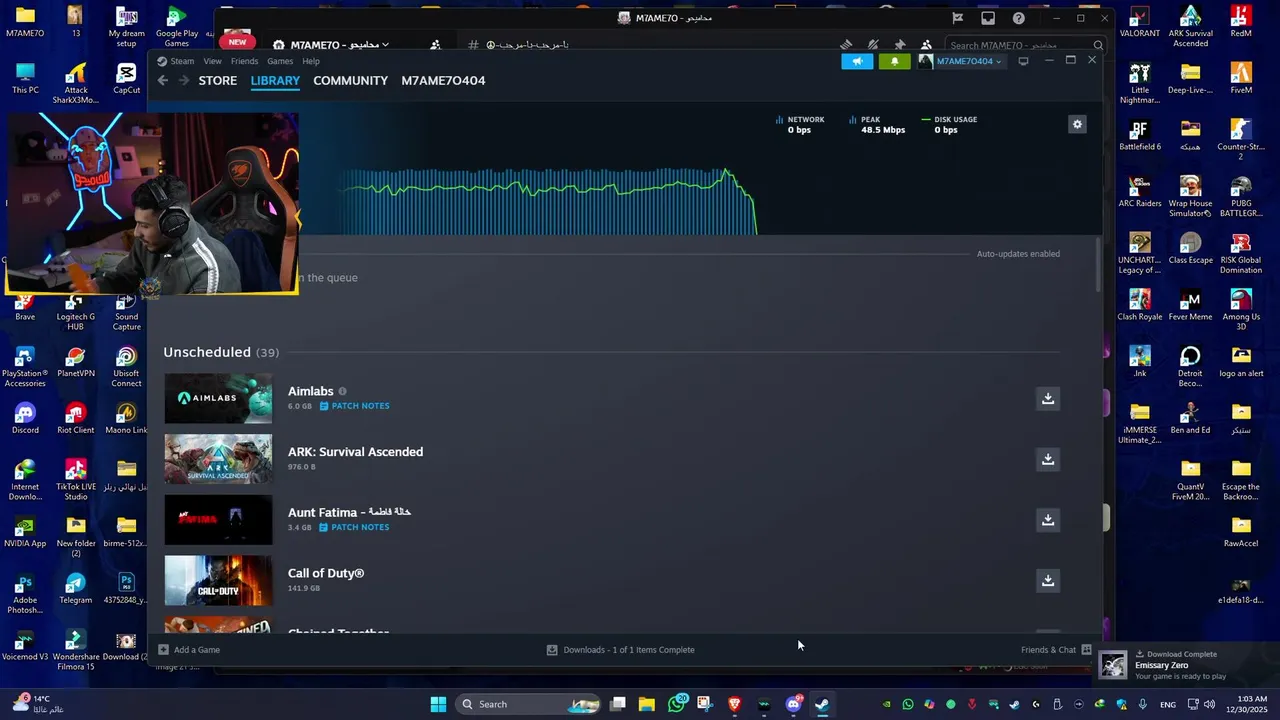Open WhatsApp in Windows taskbar
This screenshot has height=720, width=1280.
[x=677, y=704]
